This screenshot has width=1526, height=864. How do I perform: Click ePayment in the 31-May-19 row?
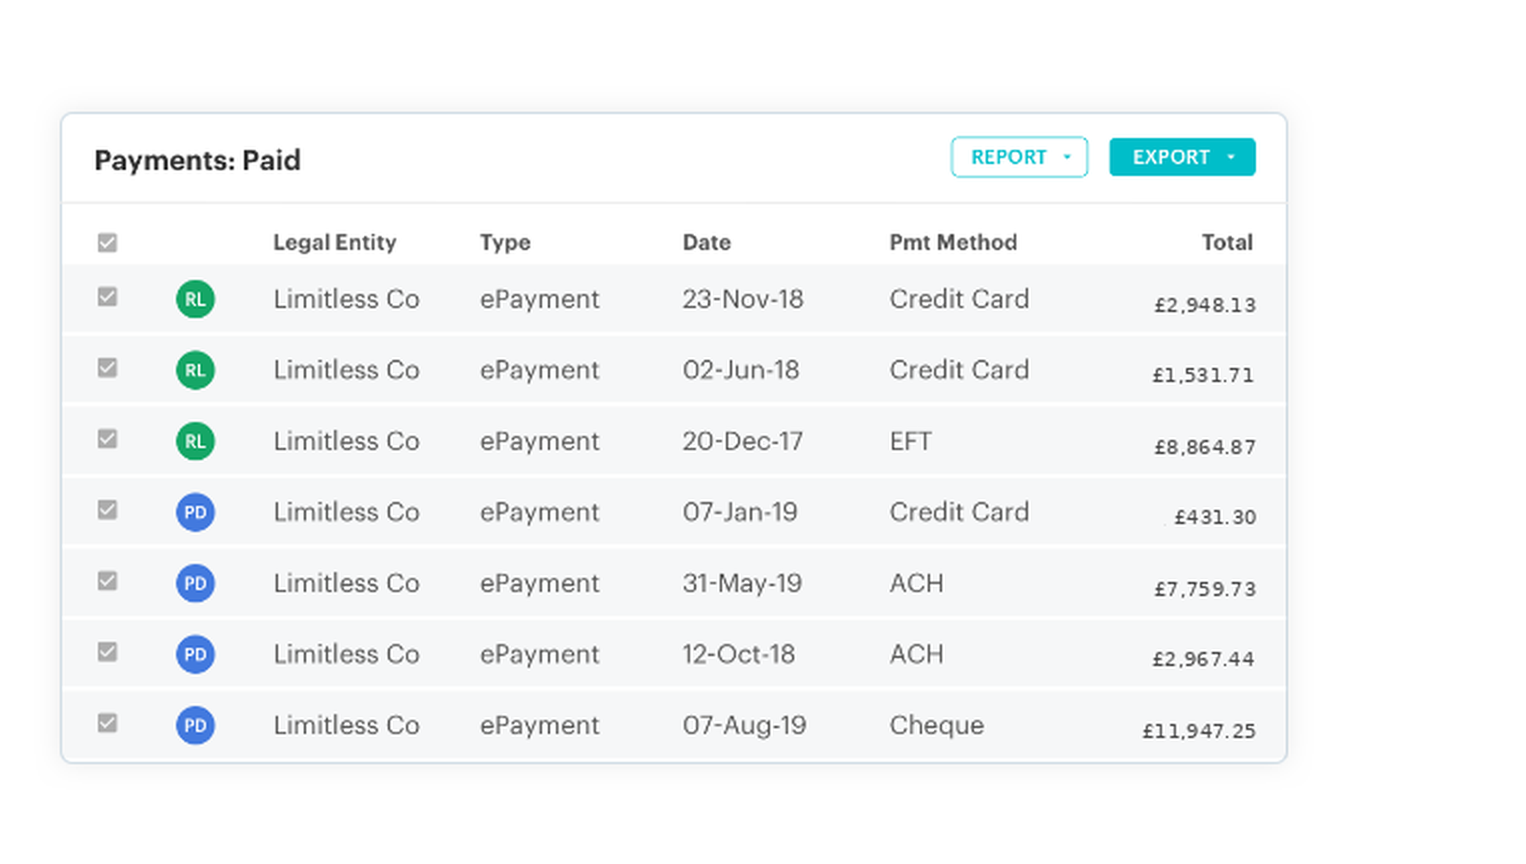tap(540, 583)
